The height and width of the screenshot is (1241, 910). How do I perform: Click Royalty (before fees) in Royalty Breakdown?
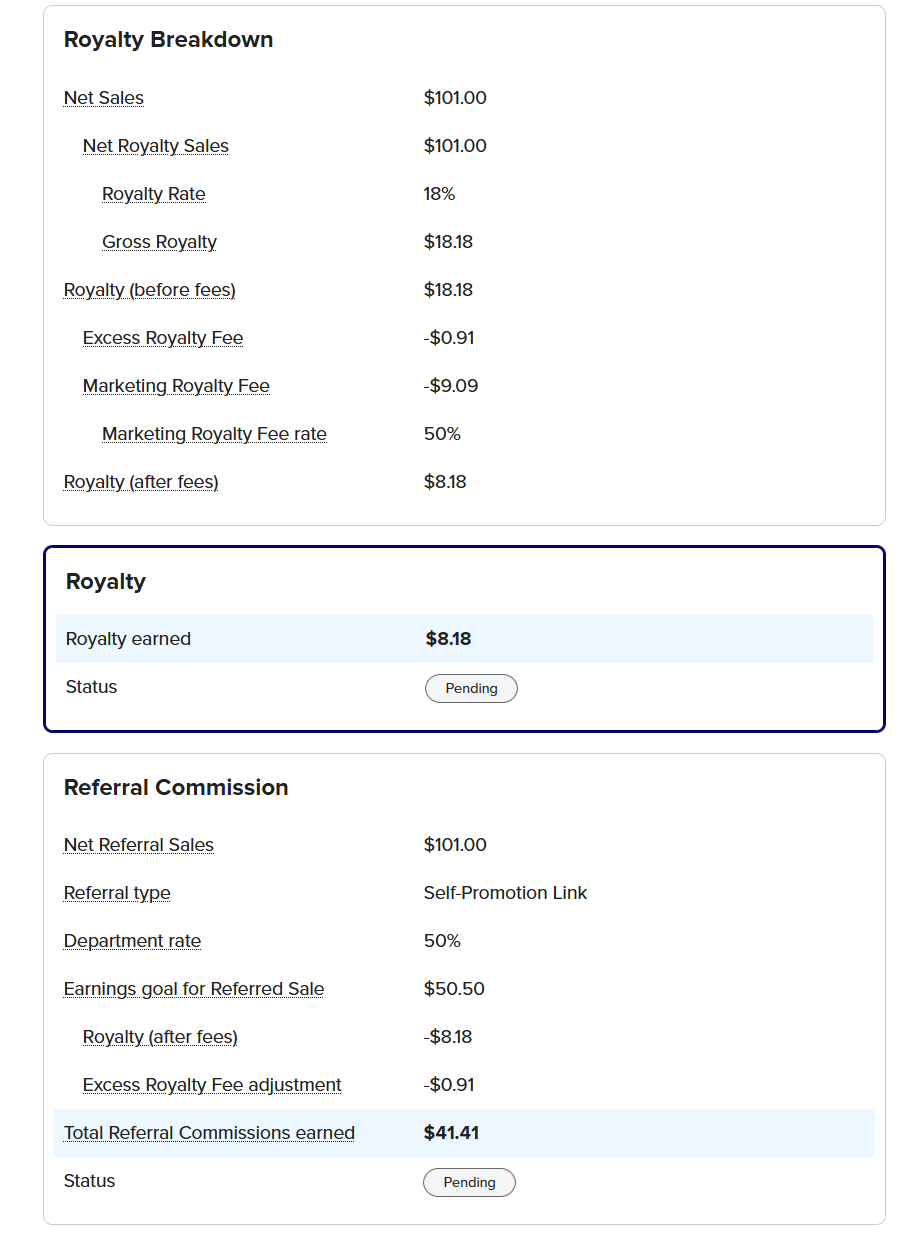tap(150, 290)
